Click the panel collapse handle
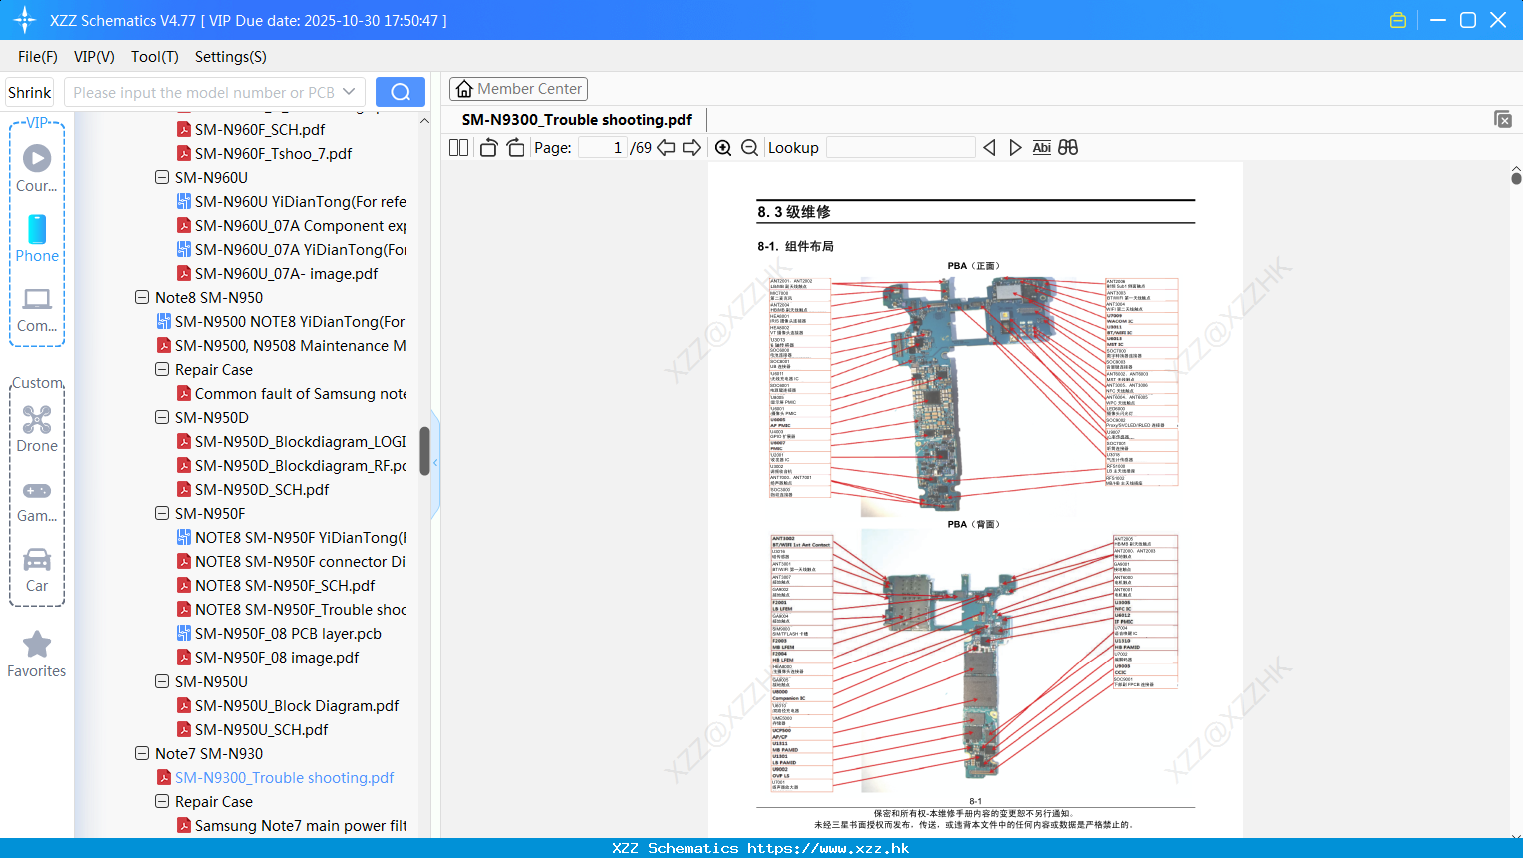 coord(435,463)
